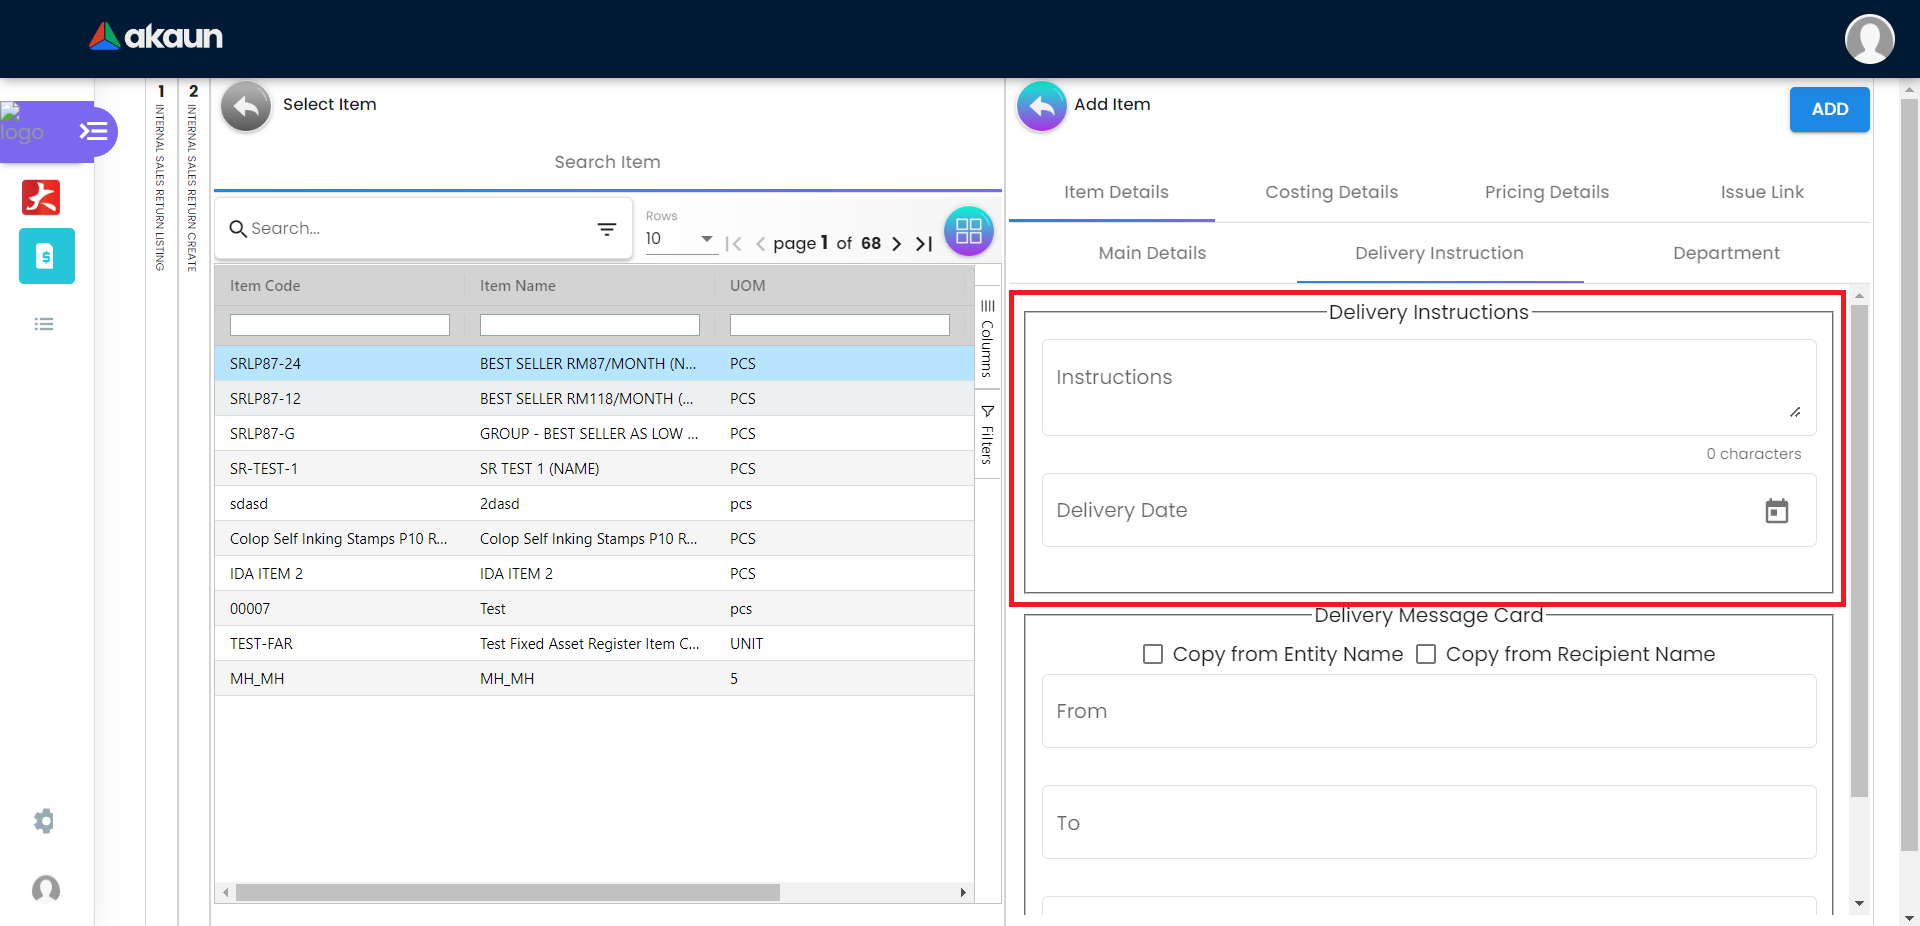The image size is (1920, 926).
Task: Expand the Filters side panel
Action: (x=987, y=435)
